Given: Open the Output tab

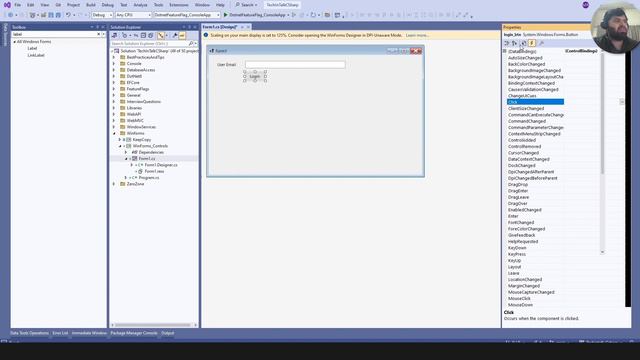Looking at the screenshot, I should click(167, 333).
